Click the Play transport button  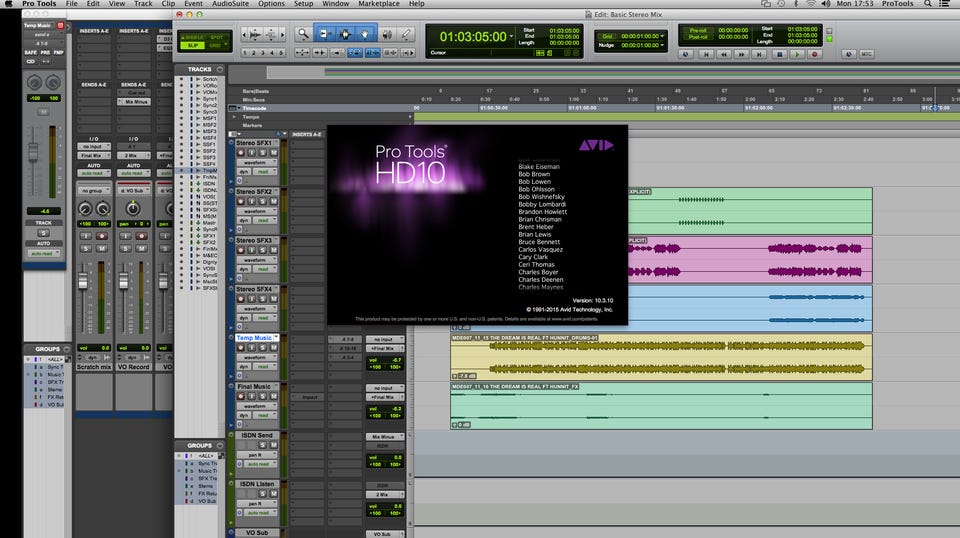[x=797, y=54]
